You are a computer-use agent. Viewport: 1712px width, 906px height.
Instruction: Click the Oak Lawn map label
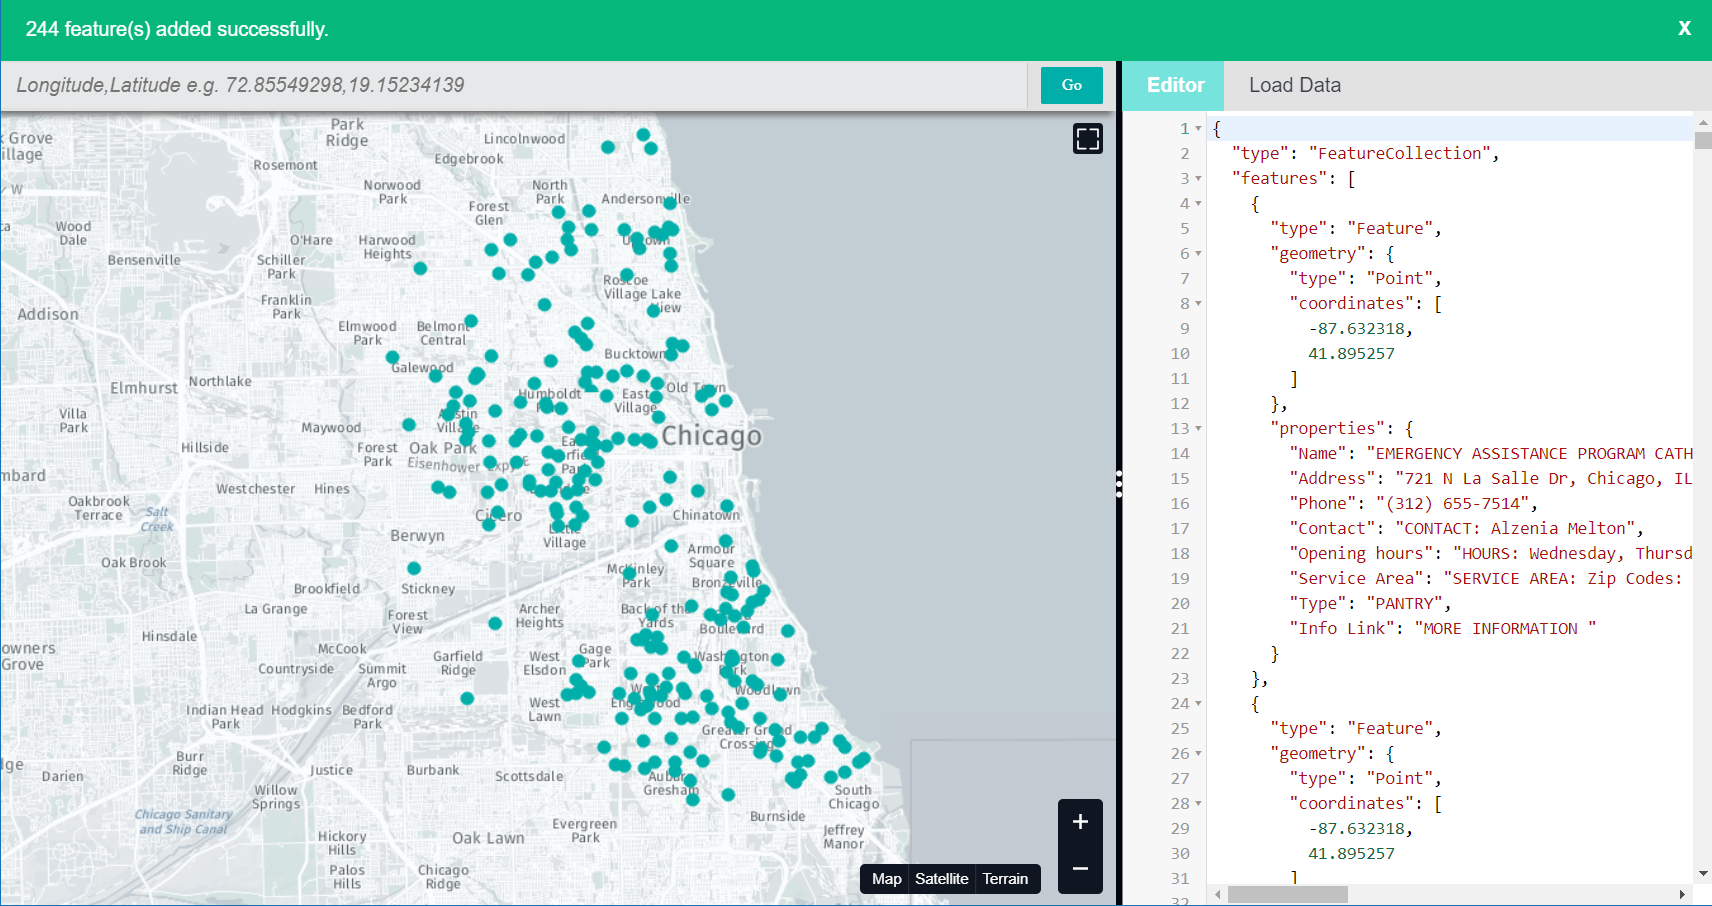(488, 838)
